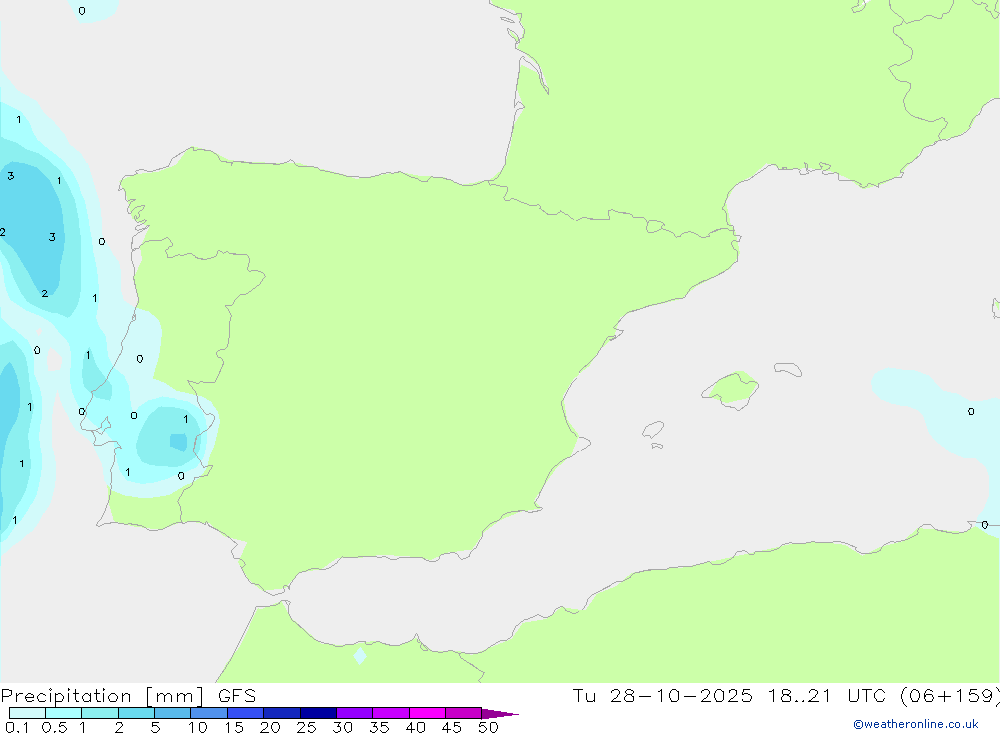The image size is (1000, 733).
Task: Select the 35–40 mm violet legend swatch
Action: [x=390, y=713]
